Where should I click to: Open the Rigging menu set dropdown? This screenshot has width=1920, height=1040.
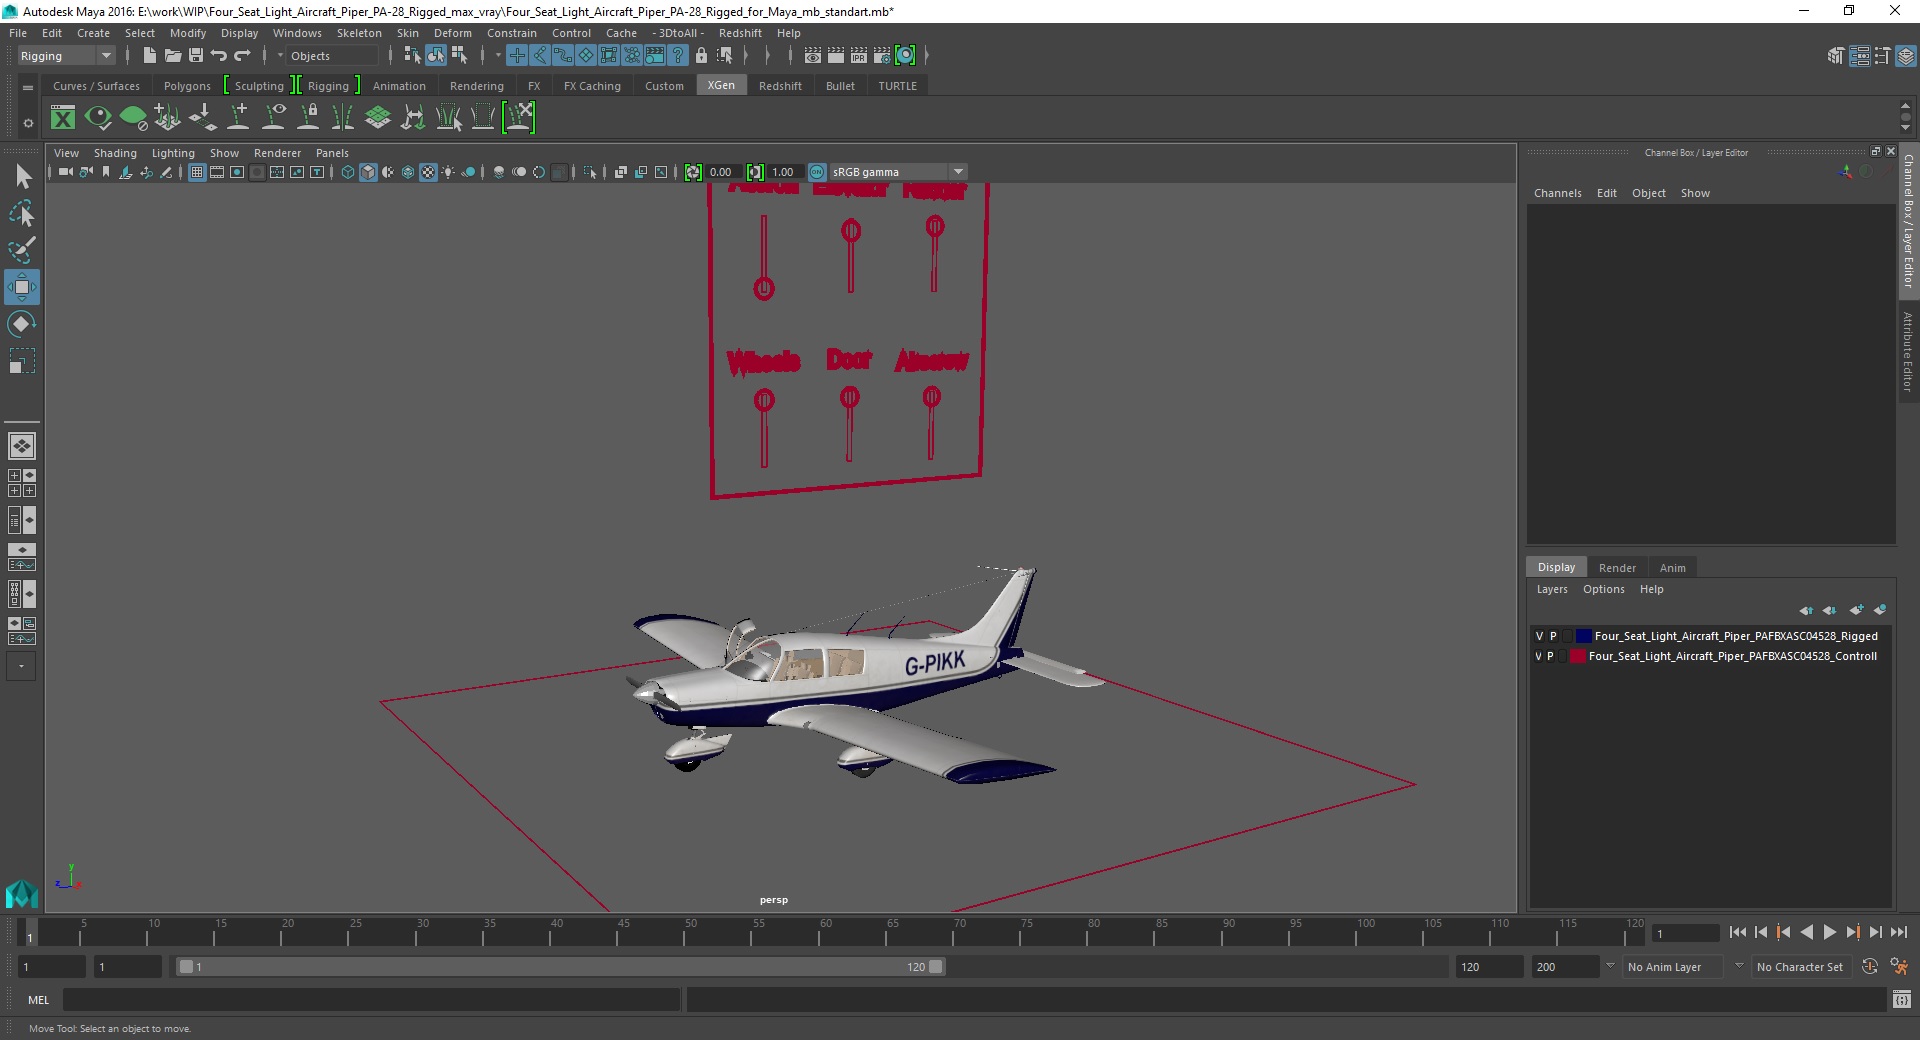coord(66,56)
